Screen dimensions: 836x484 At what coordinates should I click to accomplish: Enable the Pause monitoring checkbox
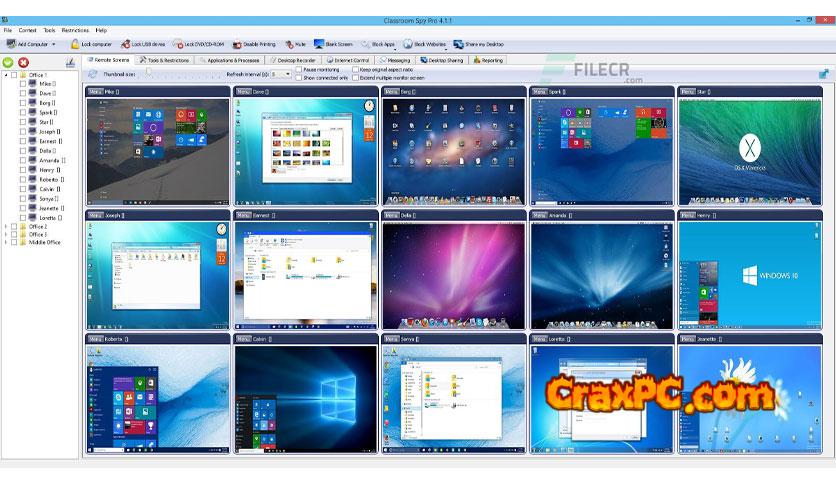click(x=299, y=70)
